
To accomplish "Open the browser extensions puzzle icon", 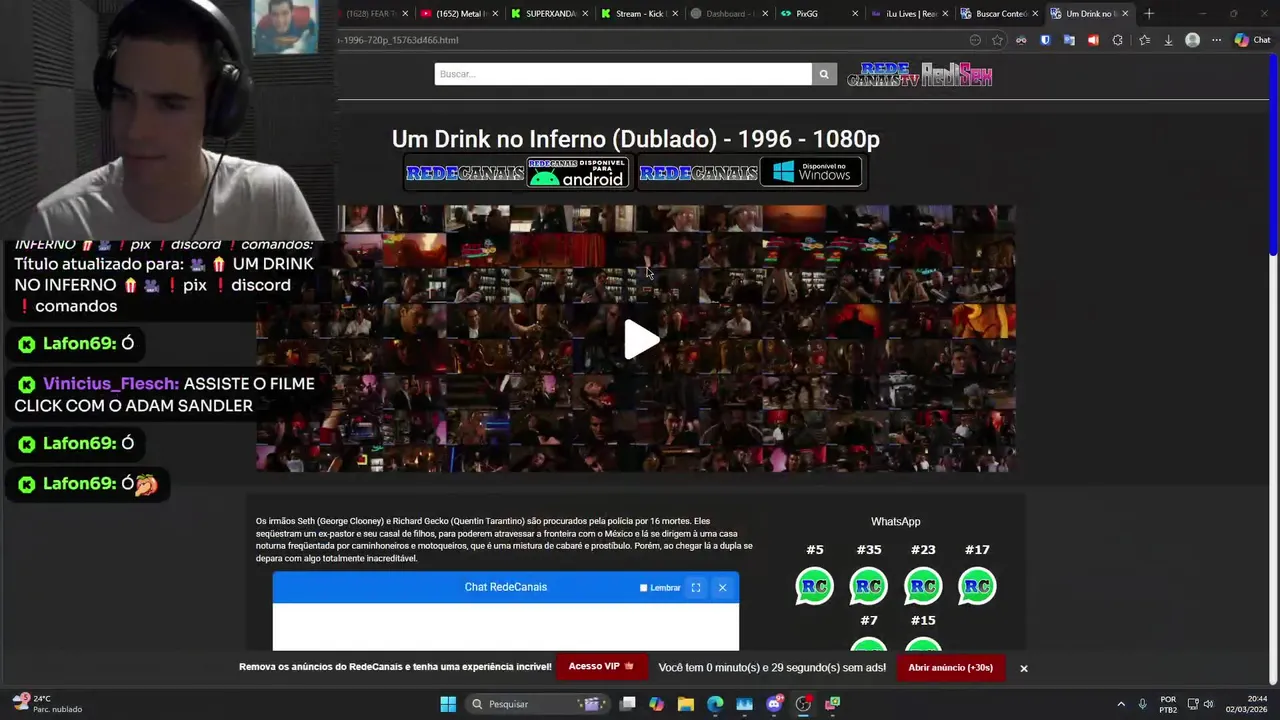I will (x=1117, y=40).
